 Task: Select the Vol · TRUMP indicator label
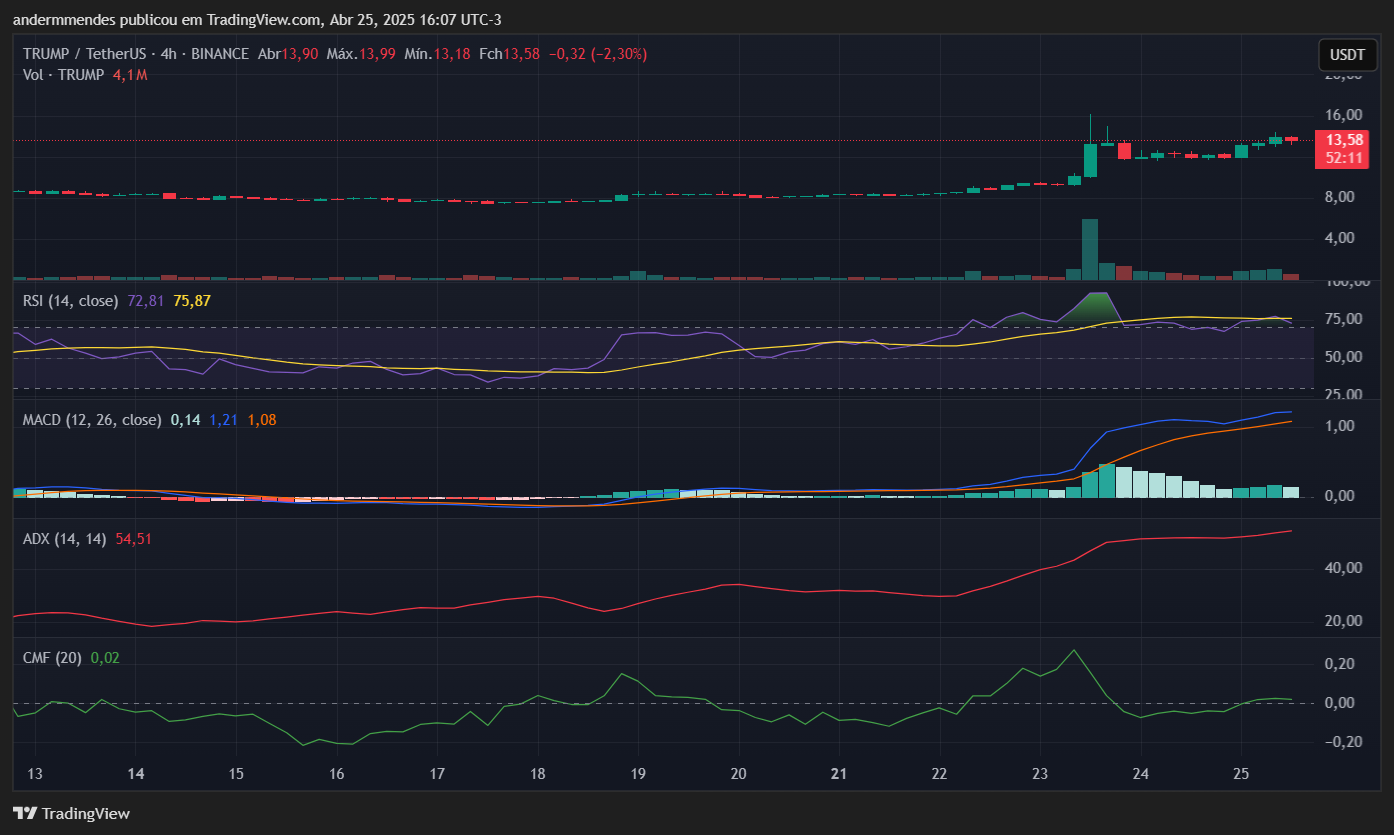[x=63, y=75]
